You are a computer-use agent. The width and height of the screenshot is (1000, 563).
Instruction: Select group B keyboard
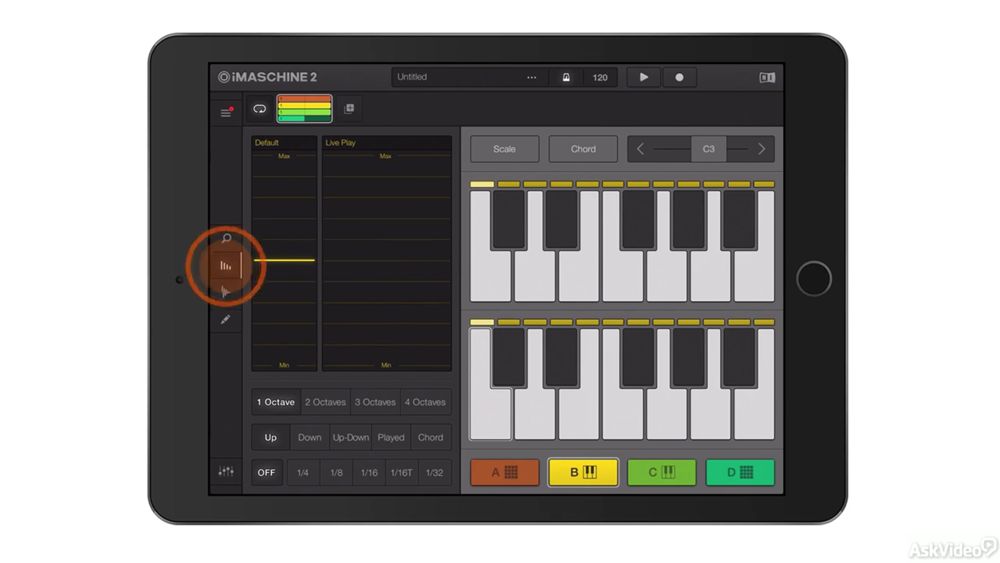583,472
